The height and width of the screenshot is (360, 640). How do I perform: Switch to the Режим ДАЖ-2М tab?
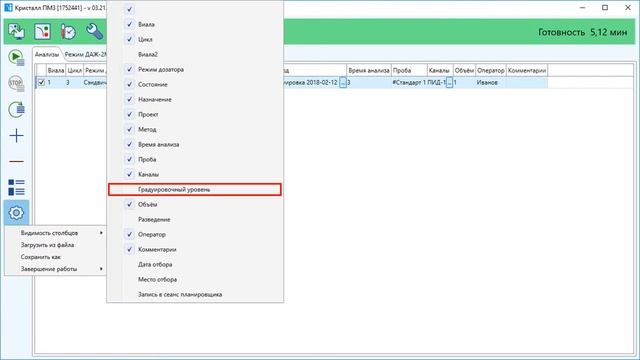pyautogui.click(x=85, y=54)
